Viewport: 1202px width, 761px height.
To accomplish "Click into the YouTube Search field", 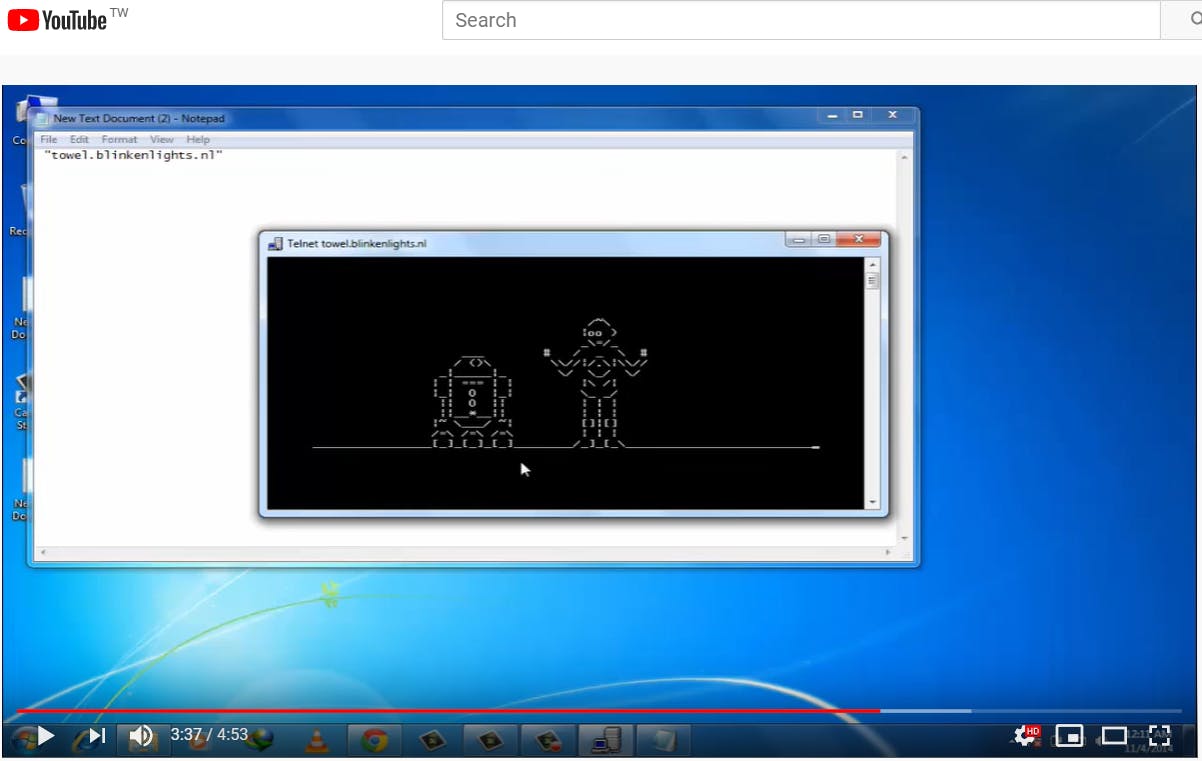I will 801,20.
